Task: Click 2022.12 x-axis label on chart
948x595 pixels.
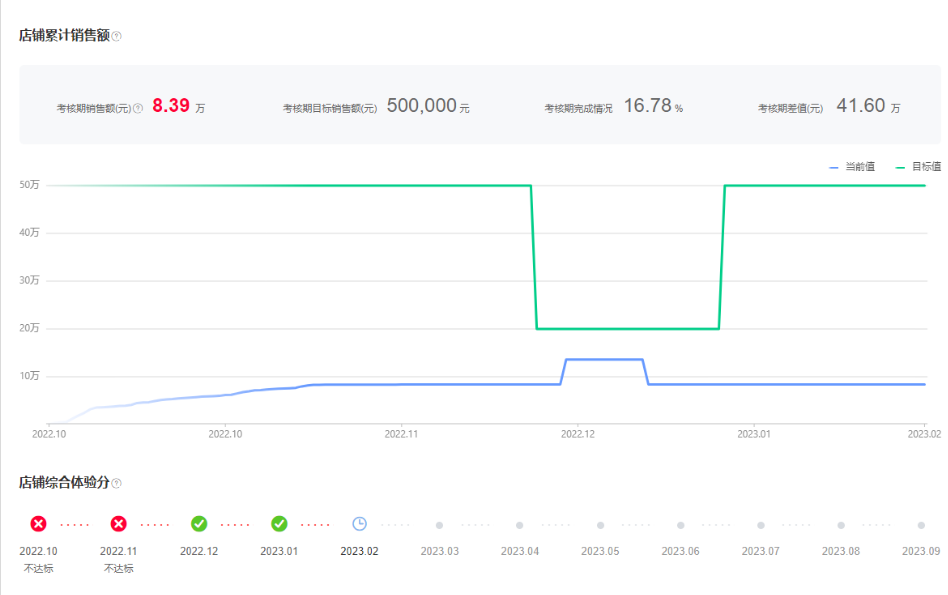Action: pyautogui.click(x=578, y=434)
